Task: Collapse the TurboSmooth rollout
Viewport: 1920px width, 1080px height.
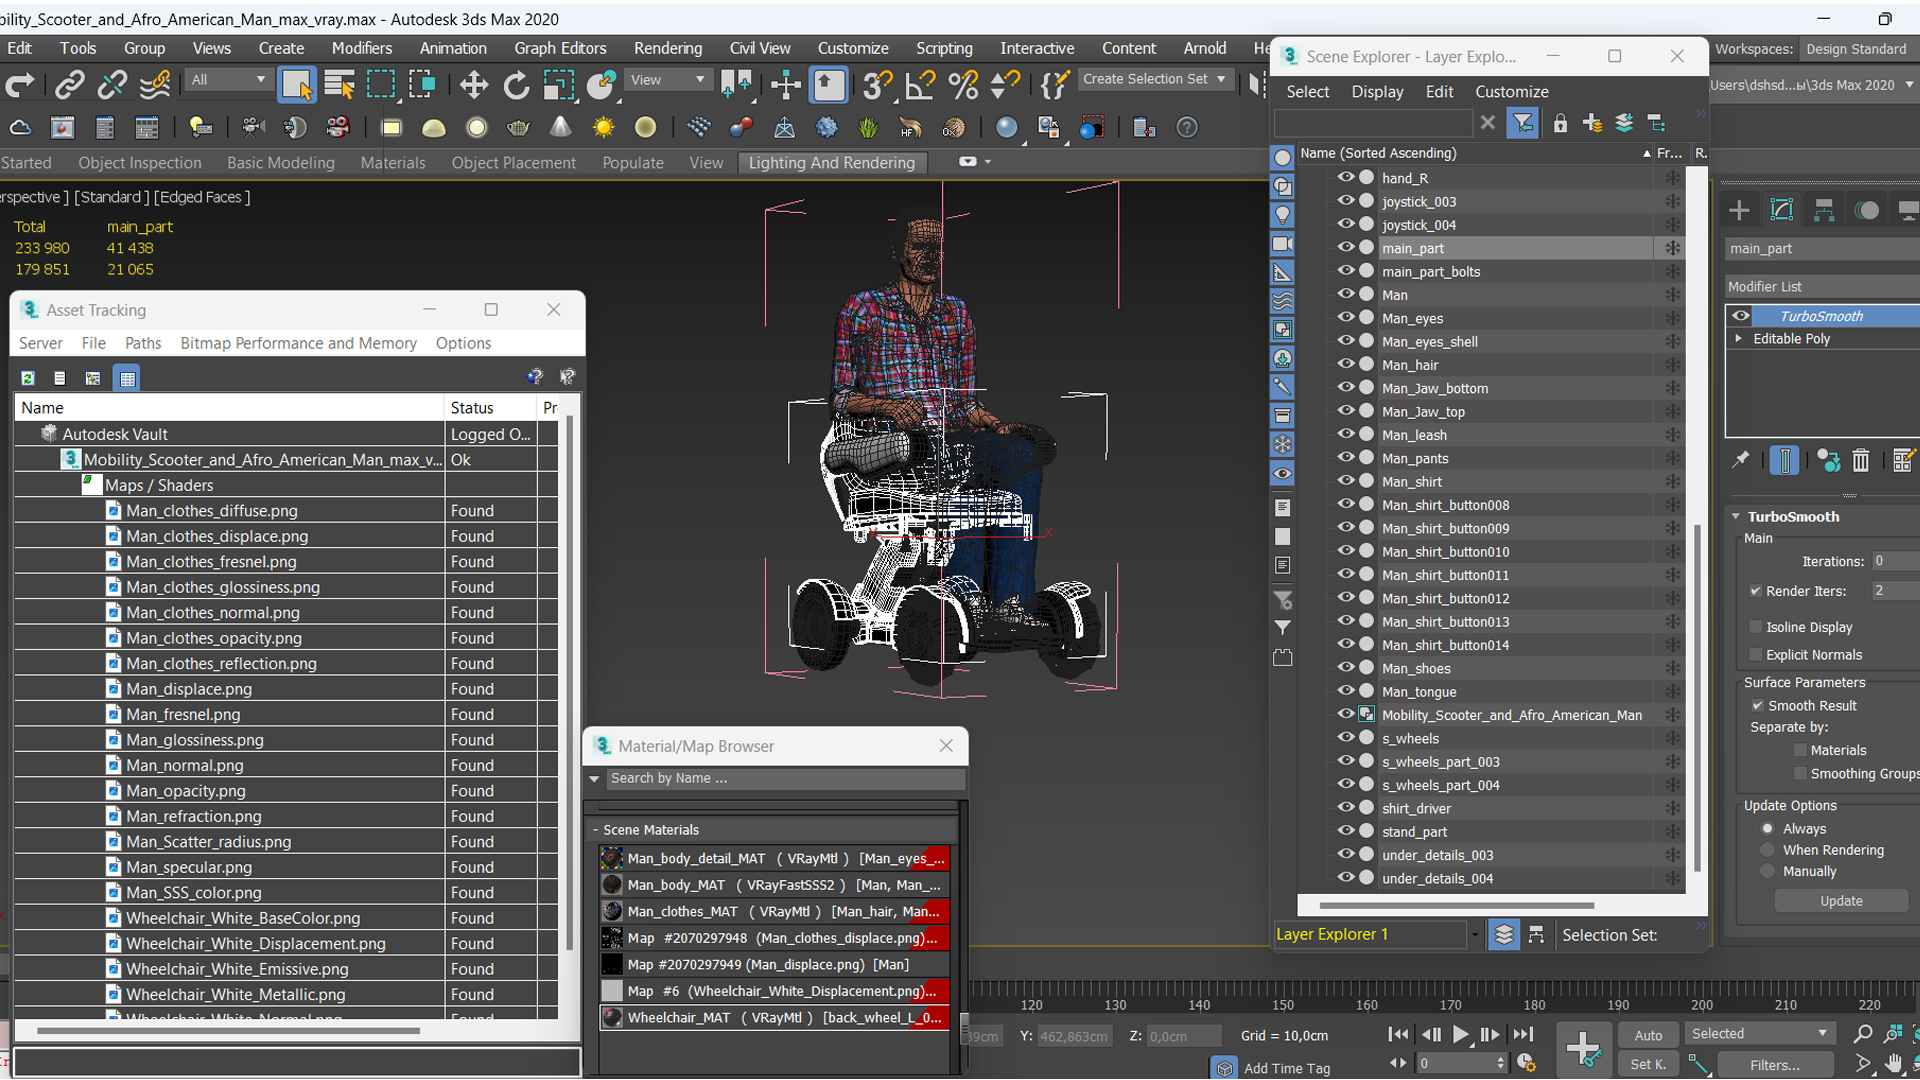Action: click(1736, 517)
